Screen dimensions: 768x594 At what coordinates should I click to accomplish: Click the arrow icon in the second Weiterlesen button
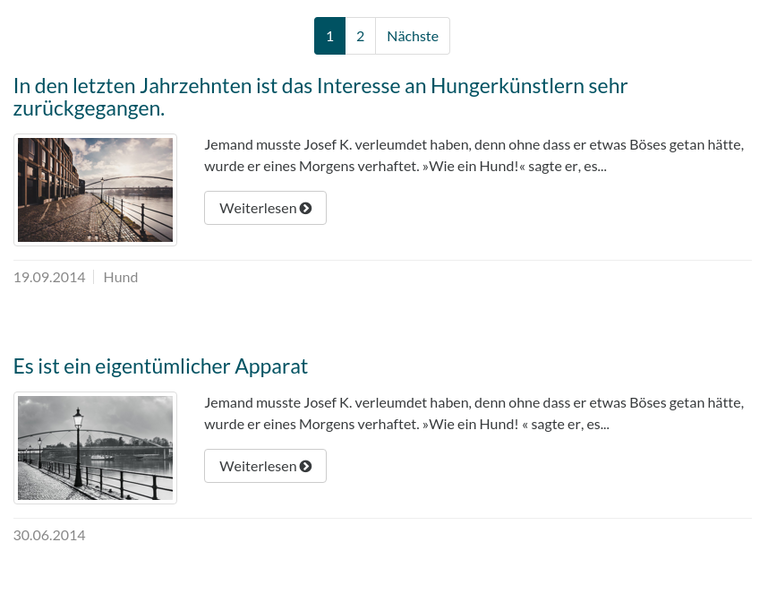(x=306, y=466)
